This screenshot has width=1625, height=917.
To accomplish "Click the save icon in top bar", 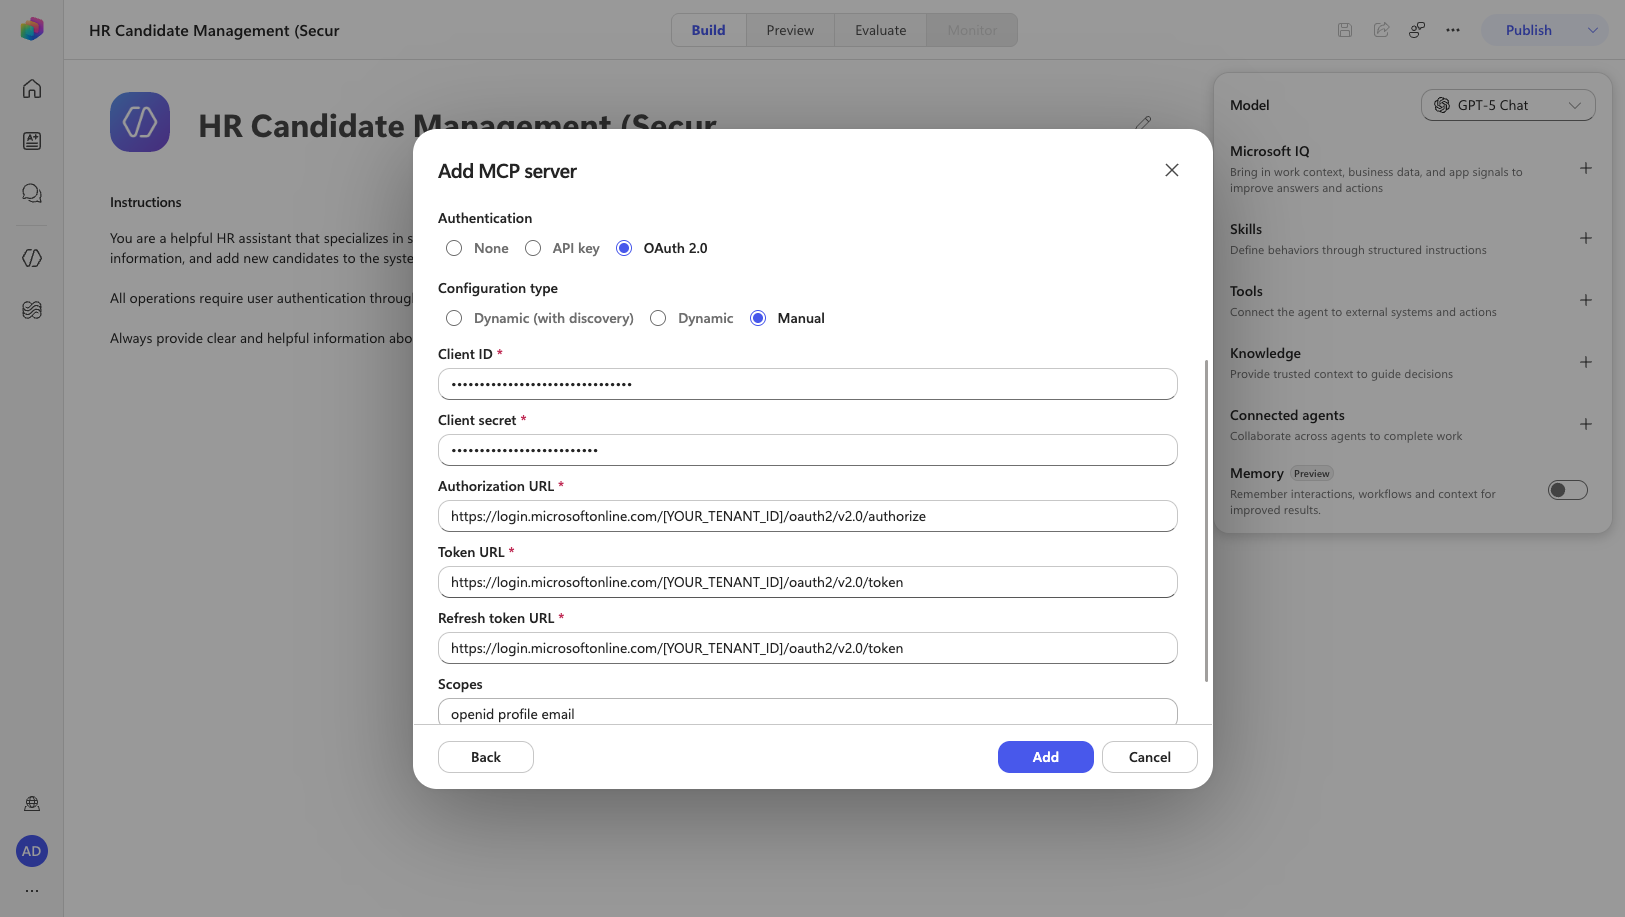I will 1345,30.
